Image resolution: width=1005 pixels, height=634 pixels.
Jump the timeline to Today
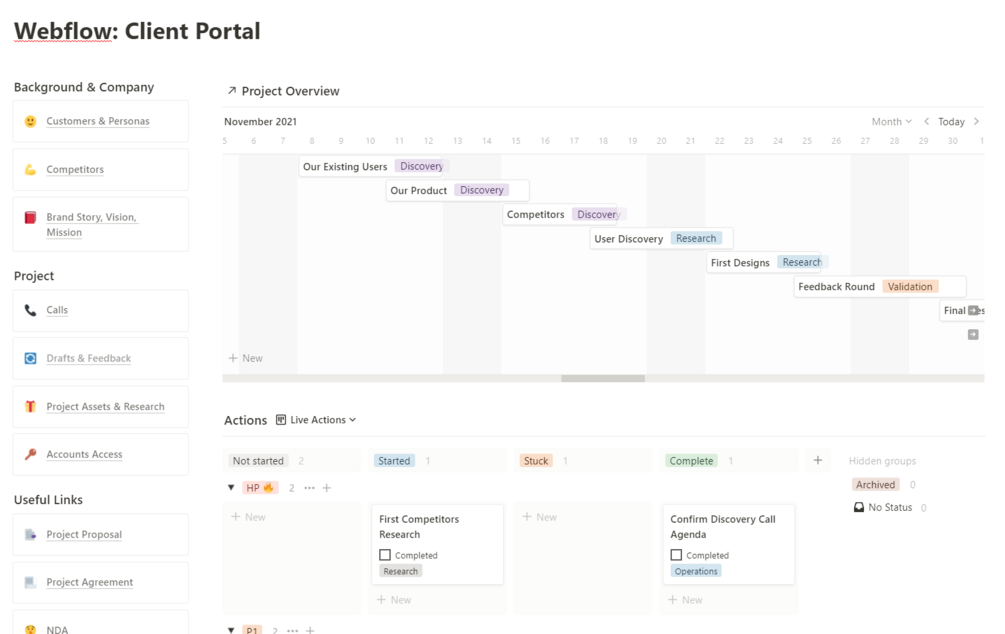[951, 121]
